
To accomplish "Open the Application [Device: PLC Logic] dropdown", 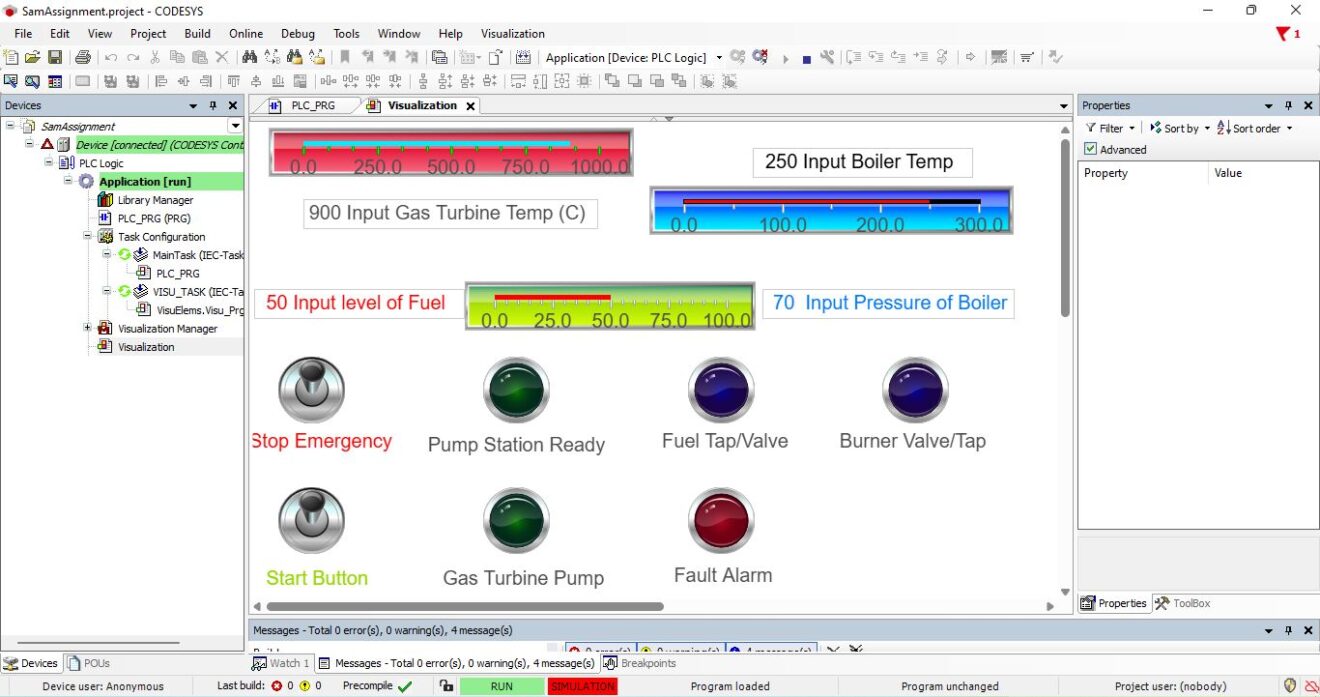I will [x=718, y=57].
